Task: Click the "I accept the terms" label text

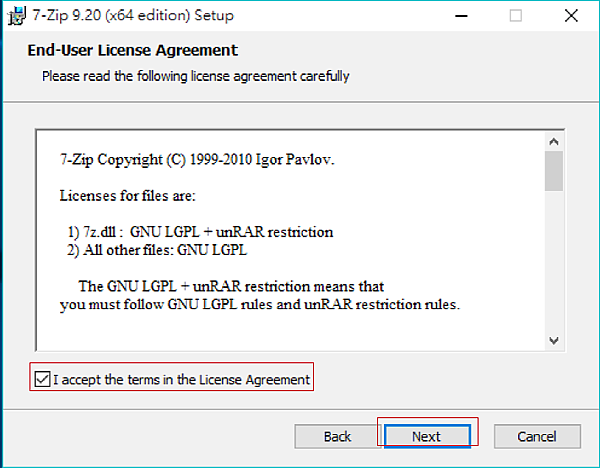Action: (181, 380)
